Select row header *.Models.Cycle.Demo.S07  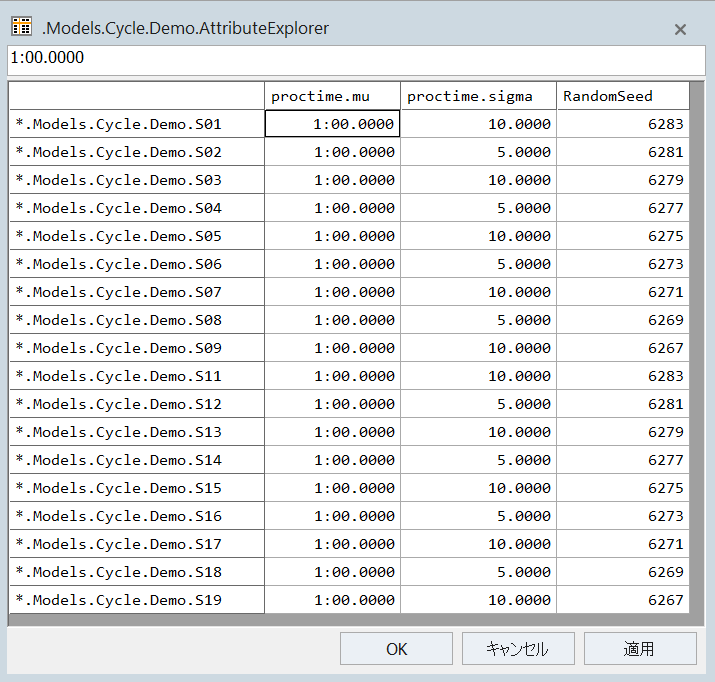tap(137, 292)
